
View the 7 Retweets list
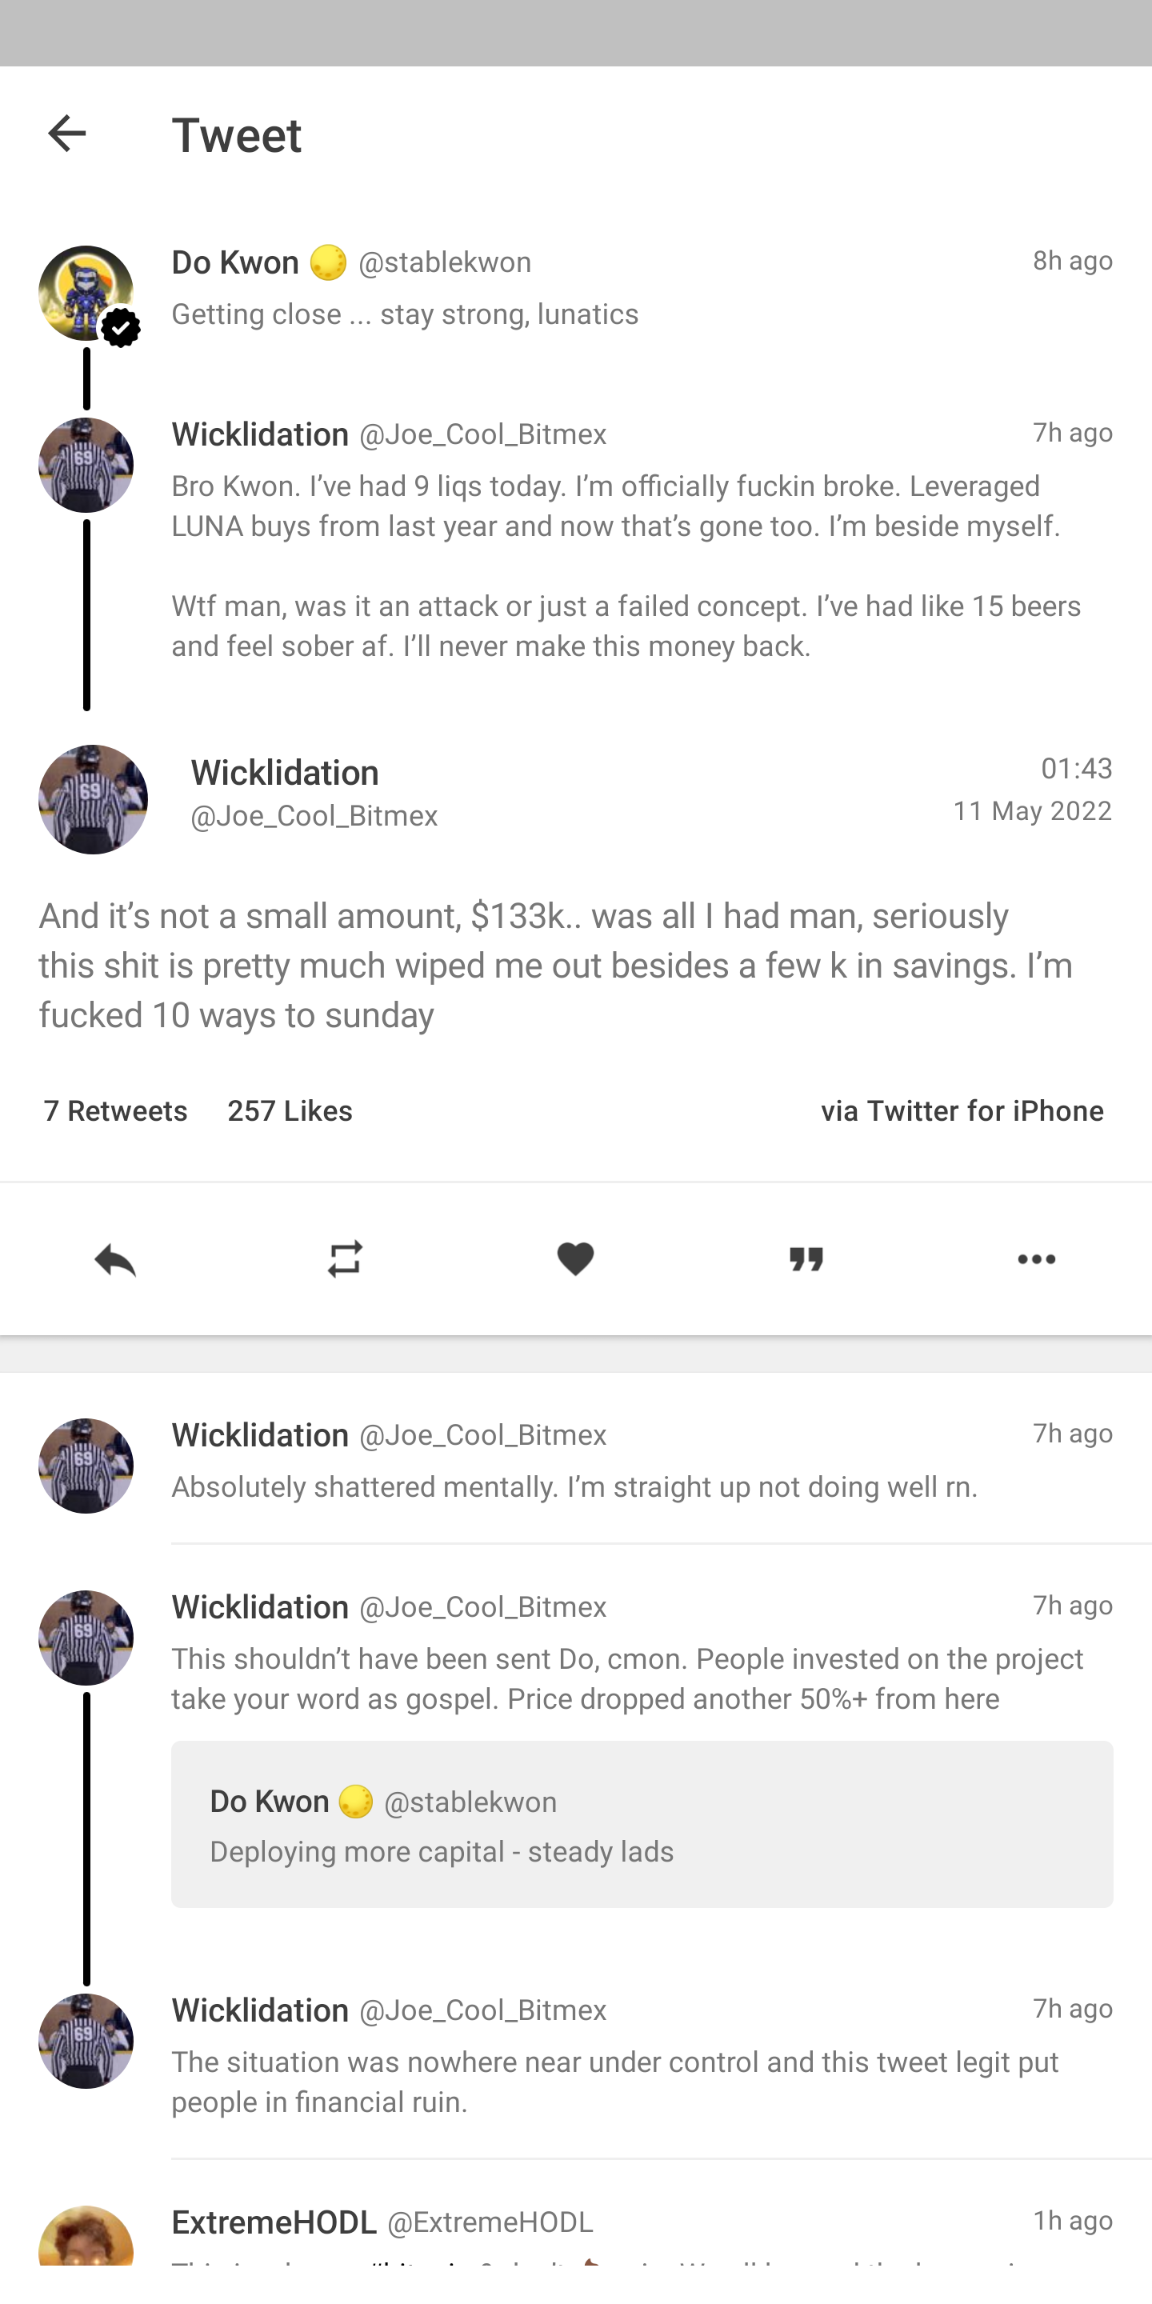115,1111
